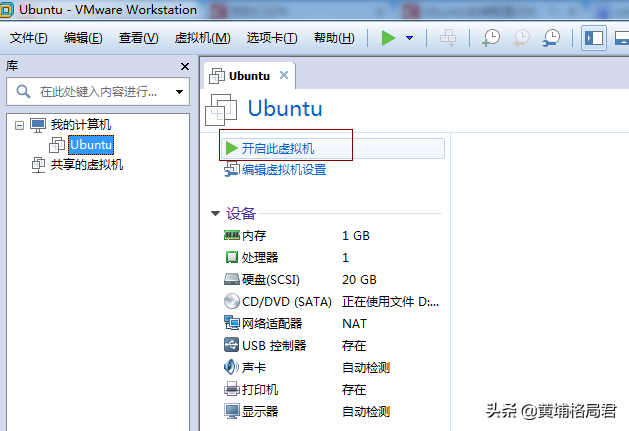Image resolution: width=629 pixels, height=431 pixels.
Task: Open the 虚拟机(M) menu
Action: (x=203, y=38)
